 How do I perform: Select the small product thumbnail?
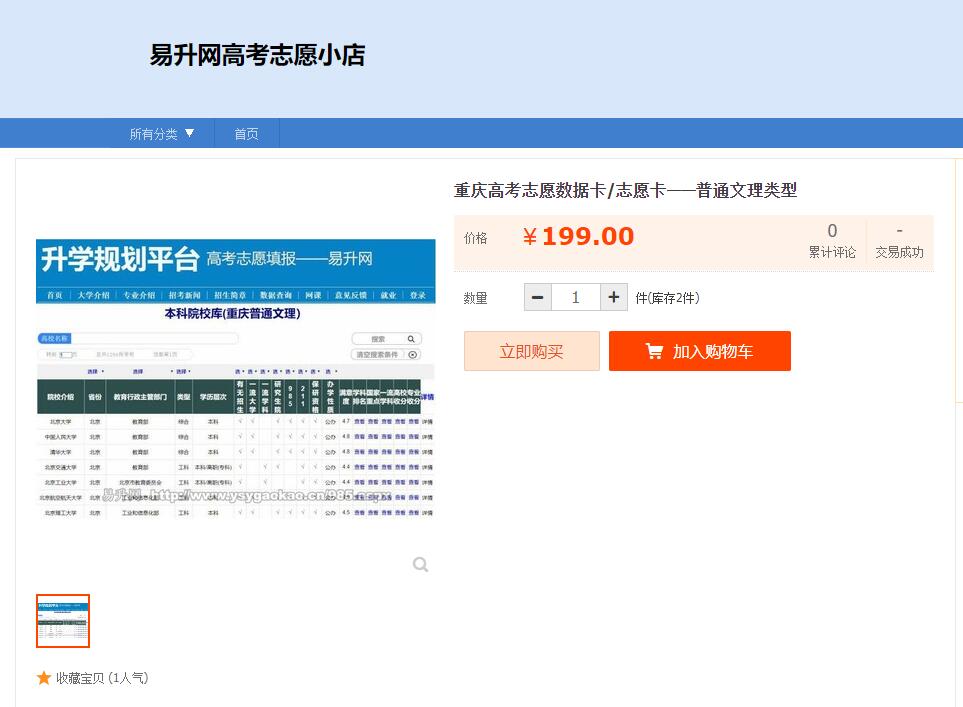(63, 621)
